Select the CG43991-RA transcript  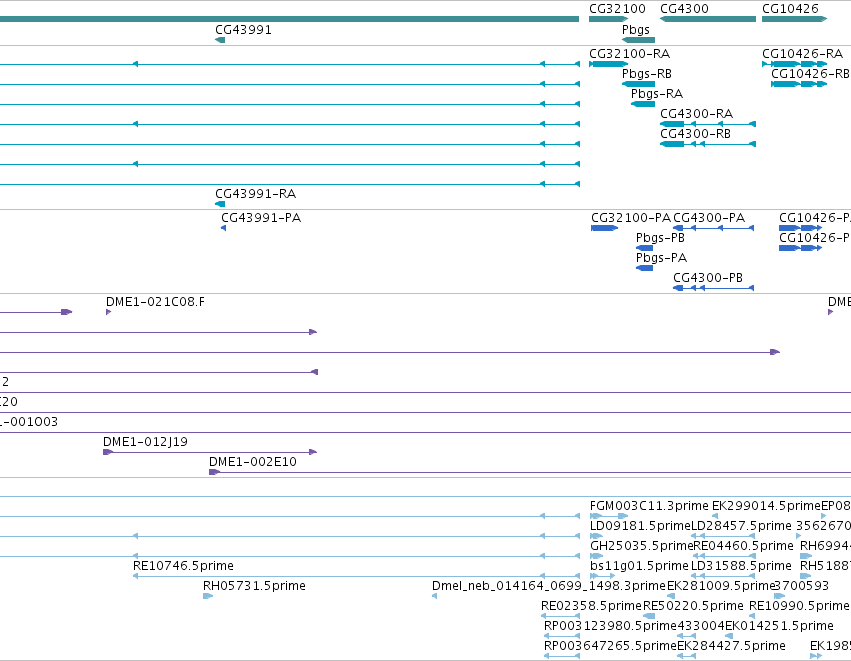220,204
